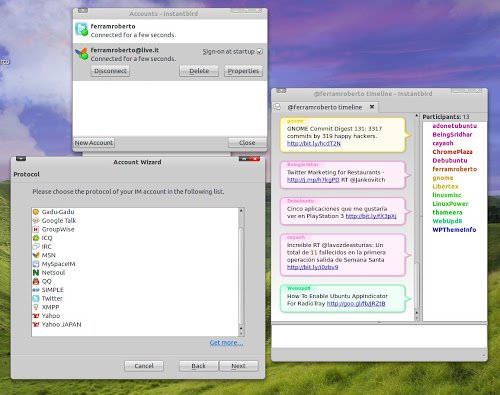
Task: Click the Twitter icon in protocol list
Action: [x=36, y=298]
